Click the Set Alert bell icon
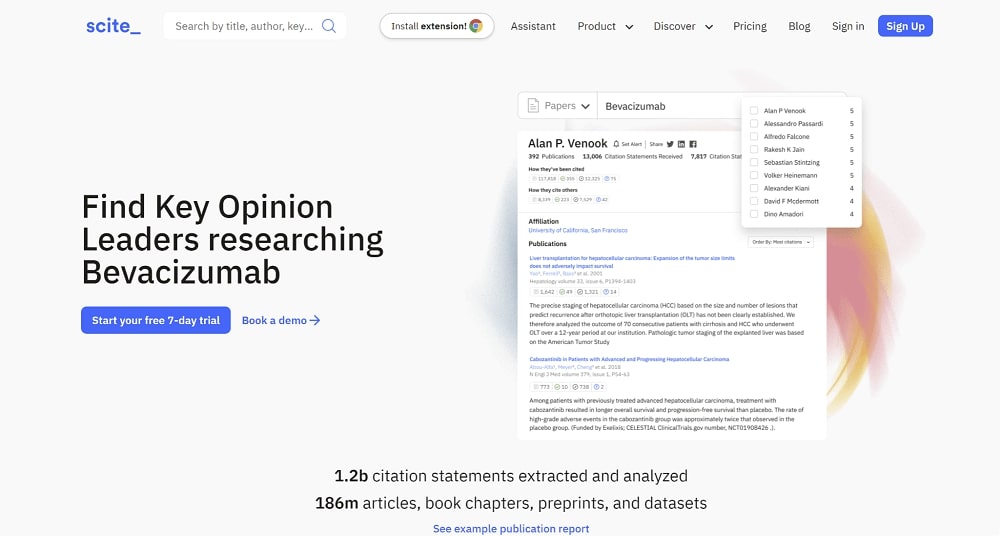 click(x=616, y=144)
